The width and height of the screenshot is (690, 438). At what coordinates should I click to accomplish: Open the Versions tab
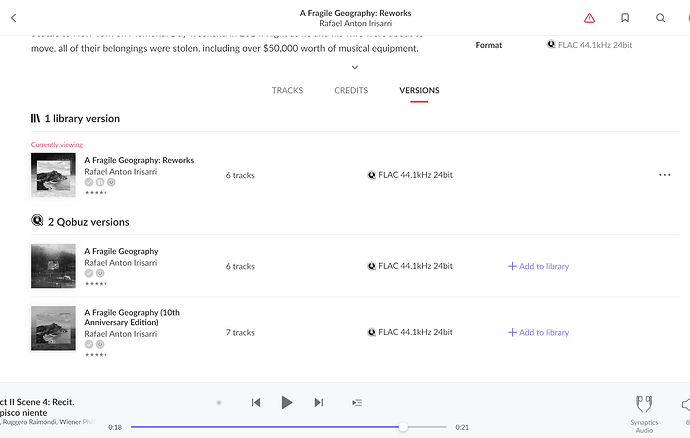coord(419,91)
